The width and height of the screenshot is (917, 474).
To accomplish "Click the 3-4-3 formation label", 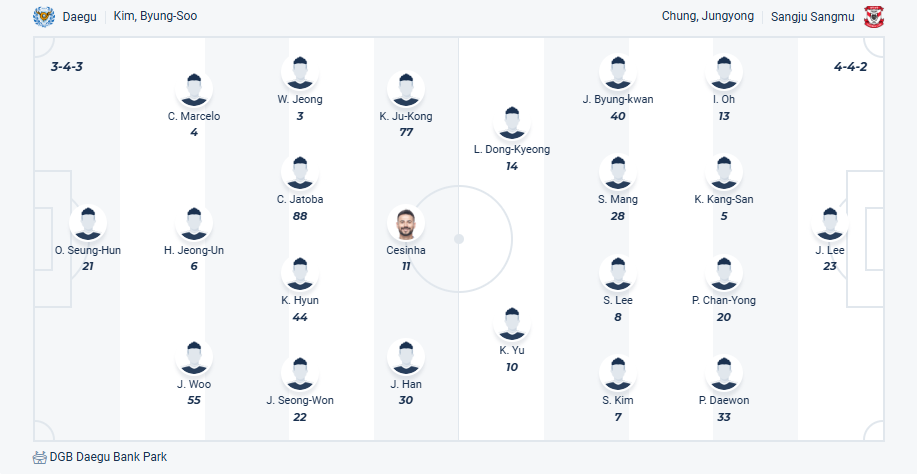I will (x=68, y=67).
